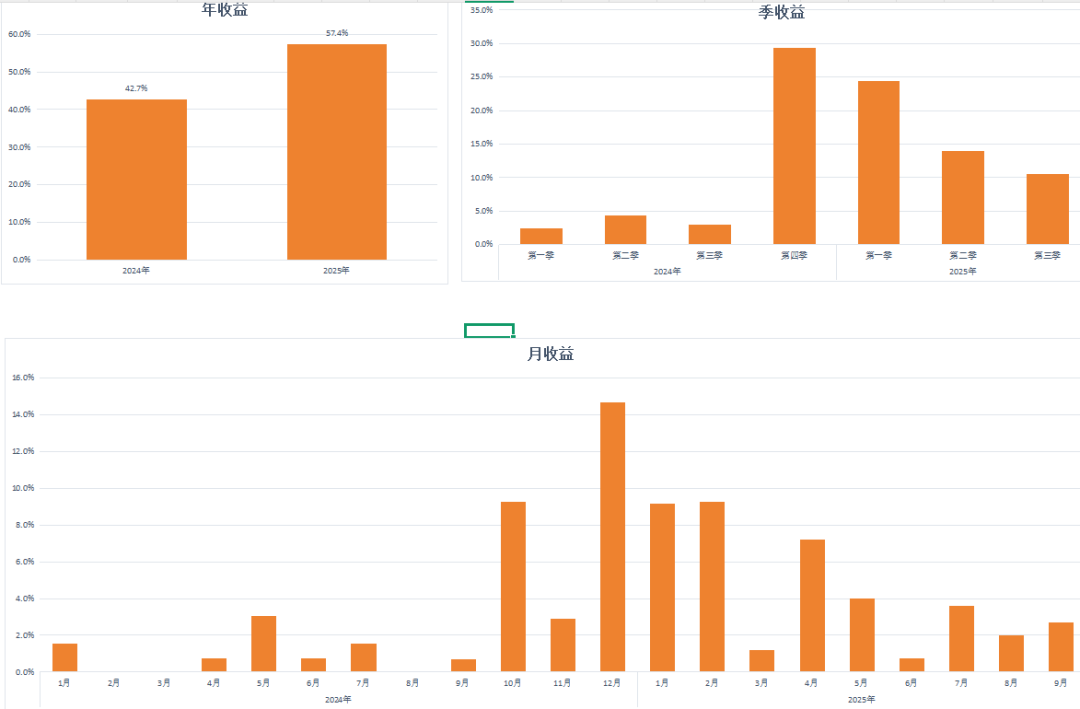Select the 42.7% data label
Viewport: 1080px width, 709px height.
[x=136, y=88]
